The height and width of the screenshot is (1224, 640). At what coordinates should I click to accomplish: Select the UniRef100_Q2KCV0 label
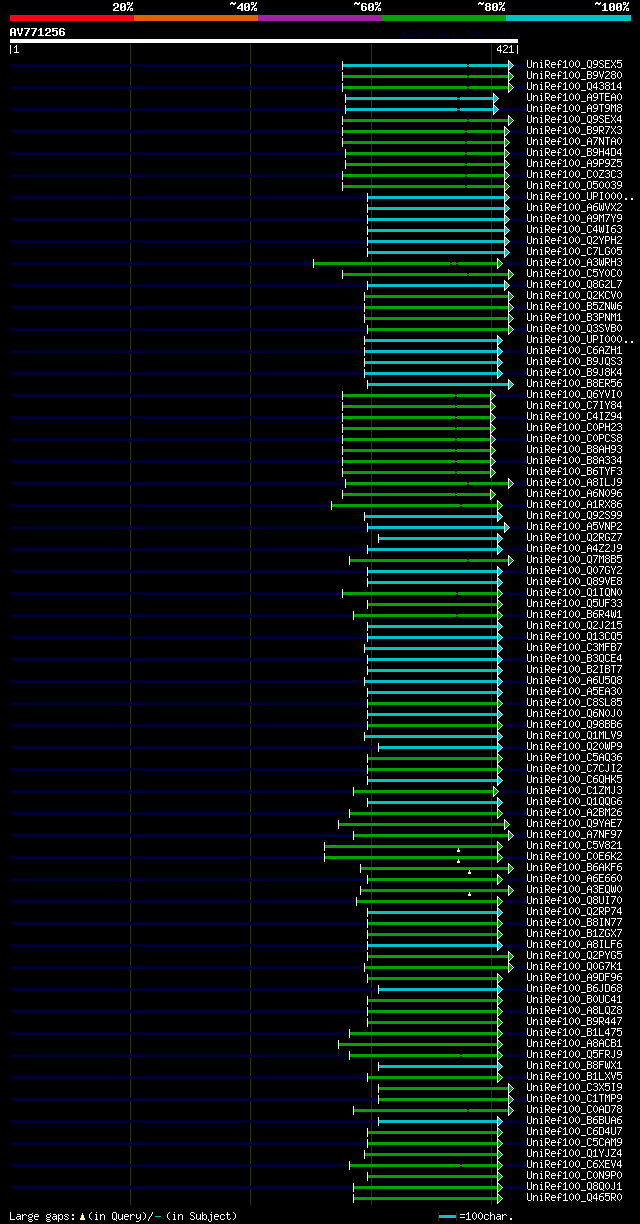[x=574, y=295]
